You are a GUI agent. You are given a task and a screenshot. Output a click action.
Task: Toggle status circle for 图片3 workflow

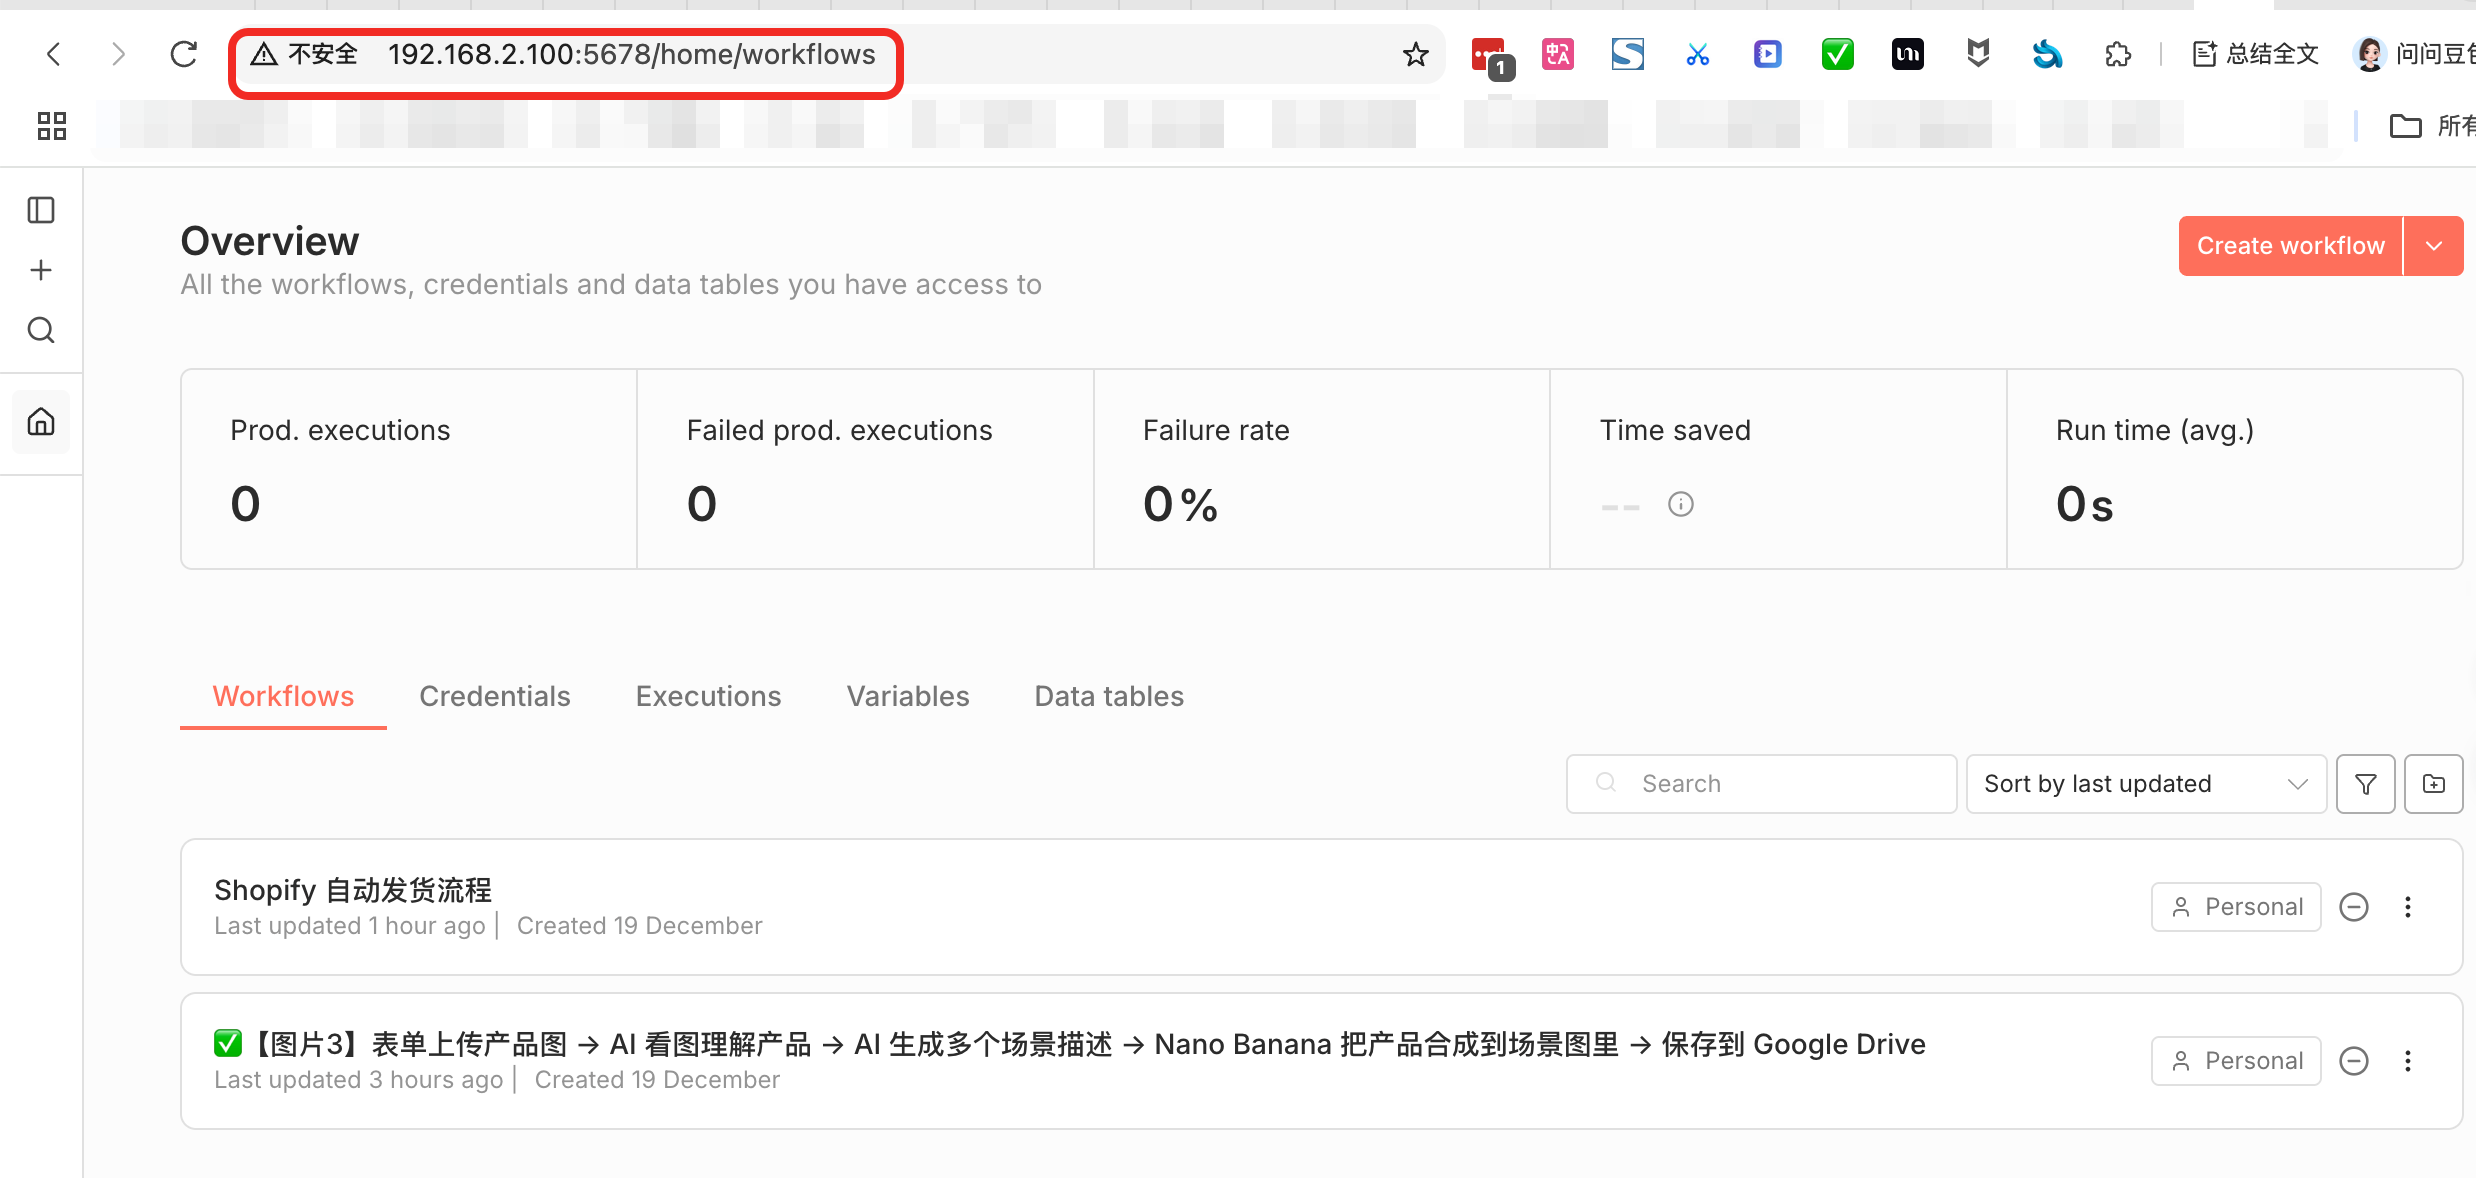pyautogui.click(x=2354, y=1061)
